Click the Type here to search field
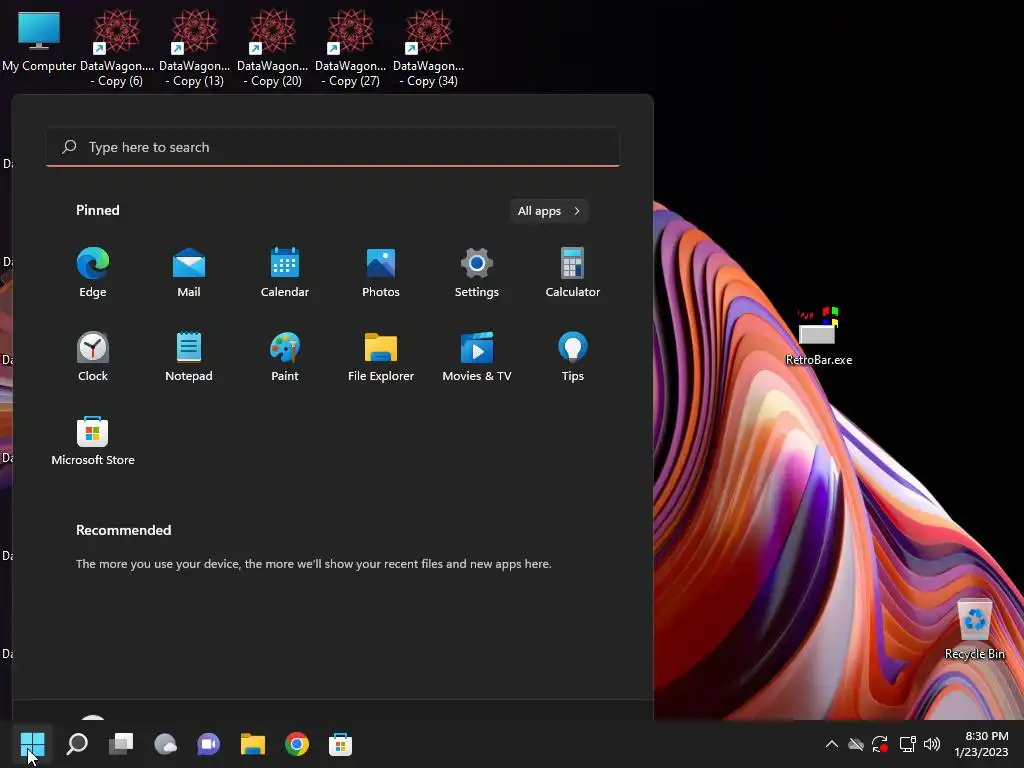Viewport: 1024px width, 768px height. point(333,147)
